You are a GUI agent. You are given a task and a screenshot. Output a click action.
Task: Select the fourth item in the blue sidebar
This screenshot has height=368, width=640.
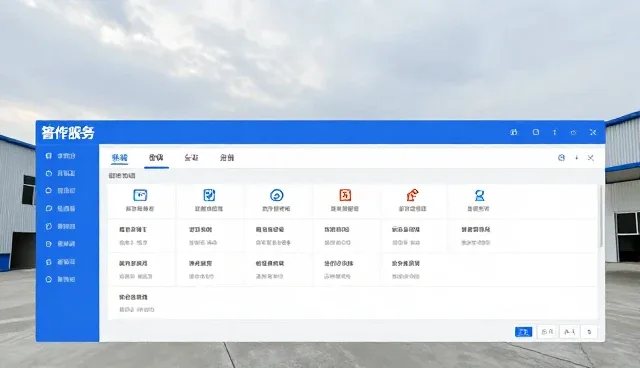coord(61,208)
